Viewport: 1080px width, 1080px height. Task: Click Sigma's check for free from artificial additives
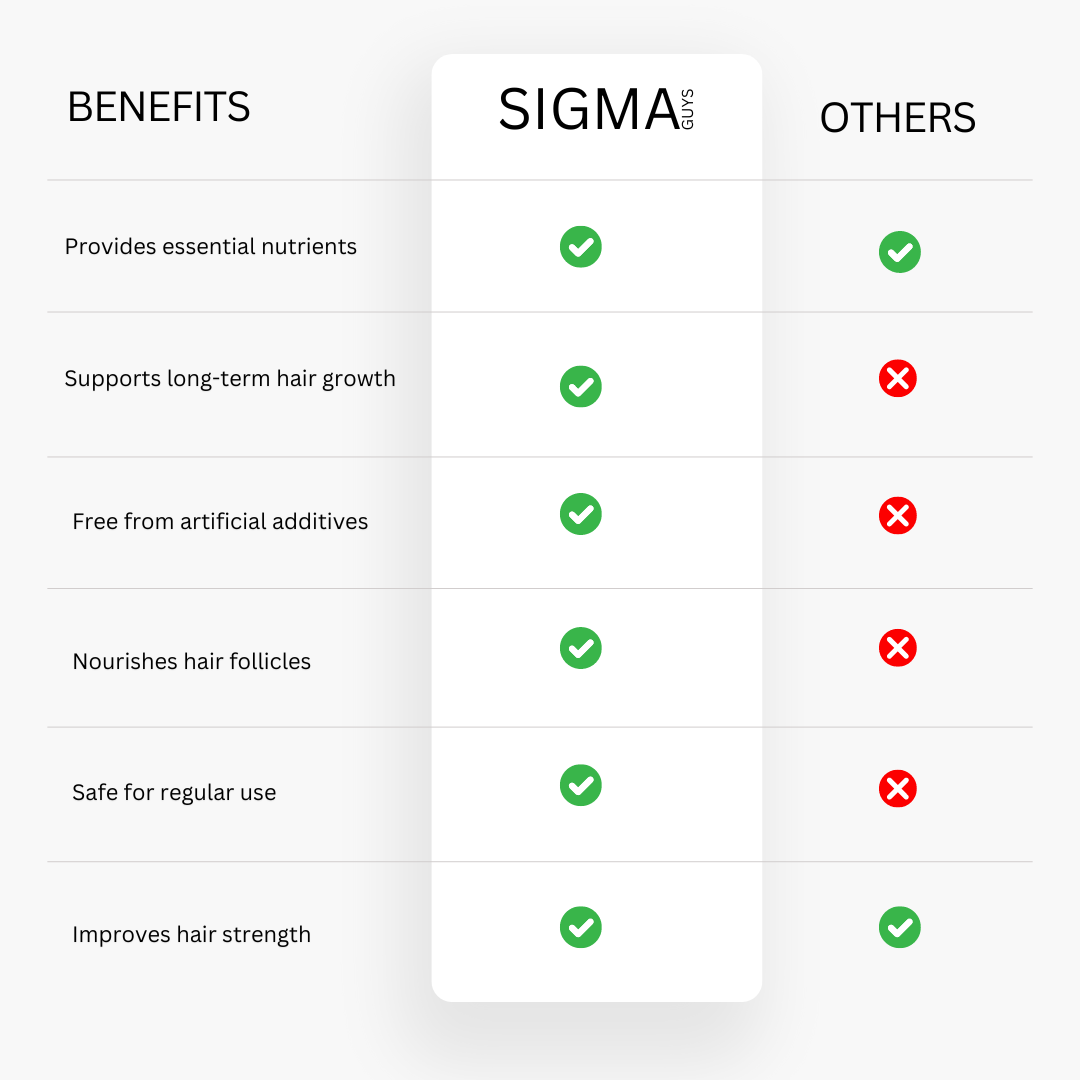(x=581, y=514)
